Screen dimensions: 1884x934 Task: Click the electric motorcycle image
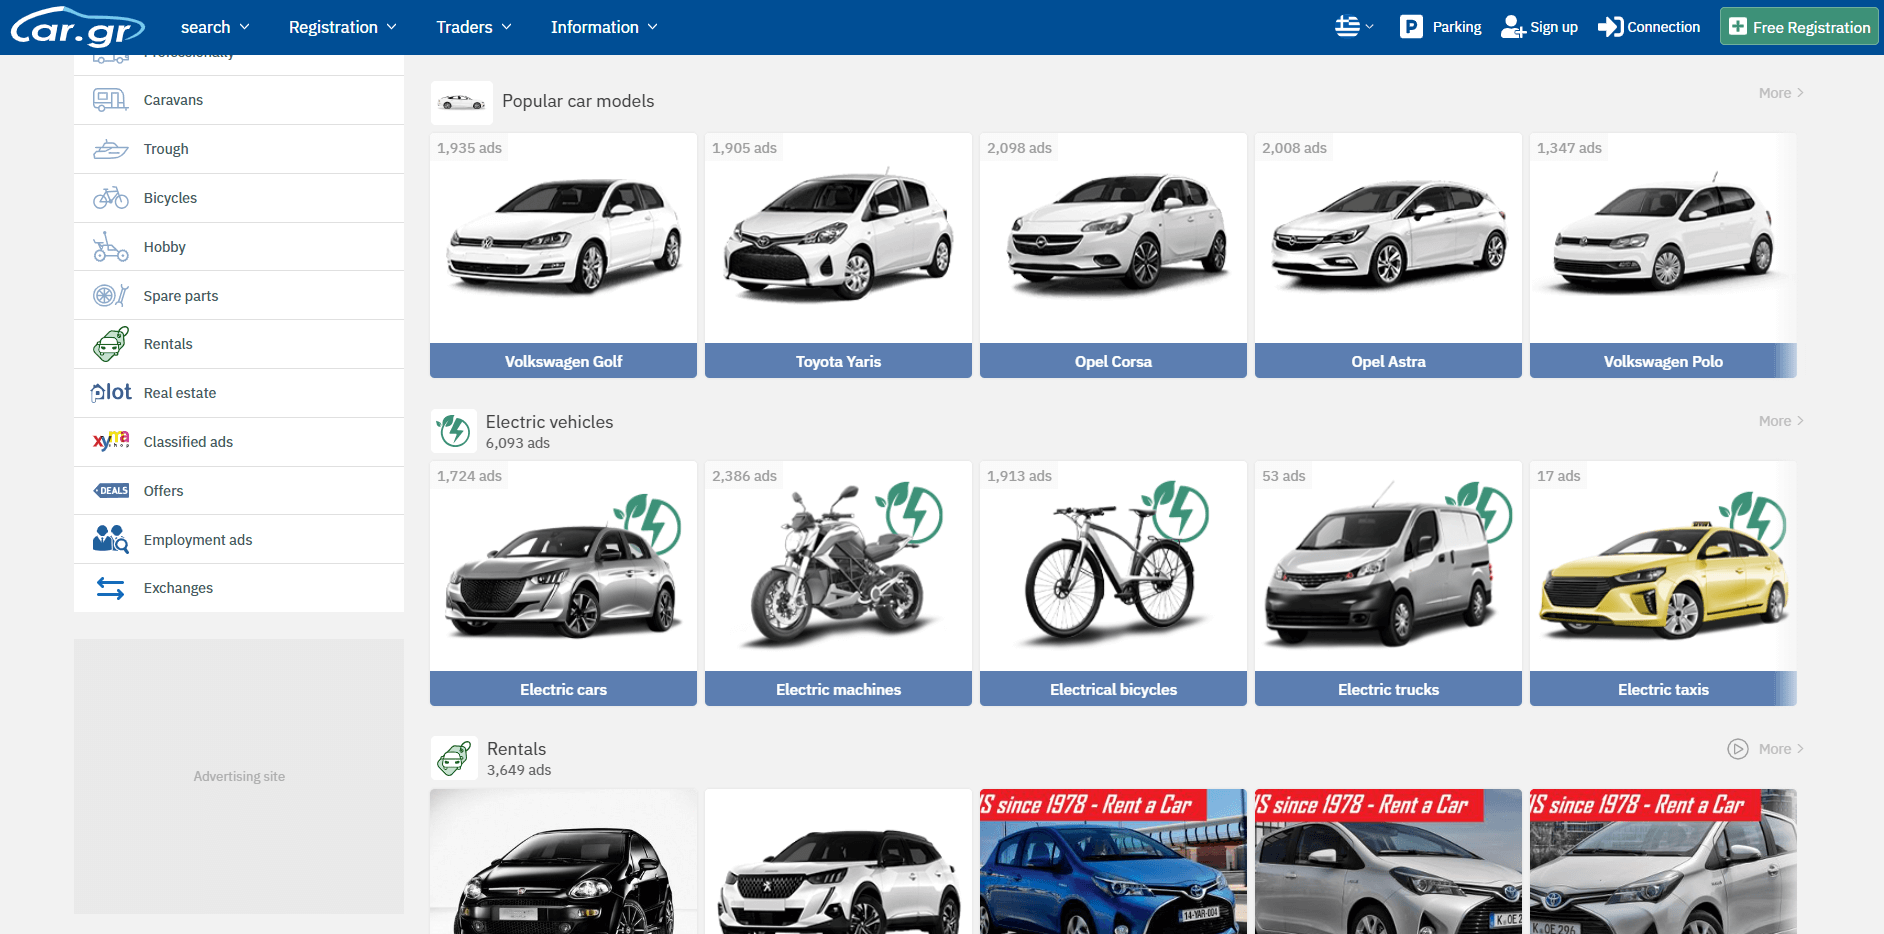coord(838,565)
